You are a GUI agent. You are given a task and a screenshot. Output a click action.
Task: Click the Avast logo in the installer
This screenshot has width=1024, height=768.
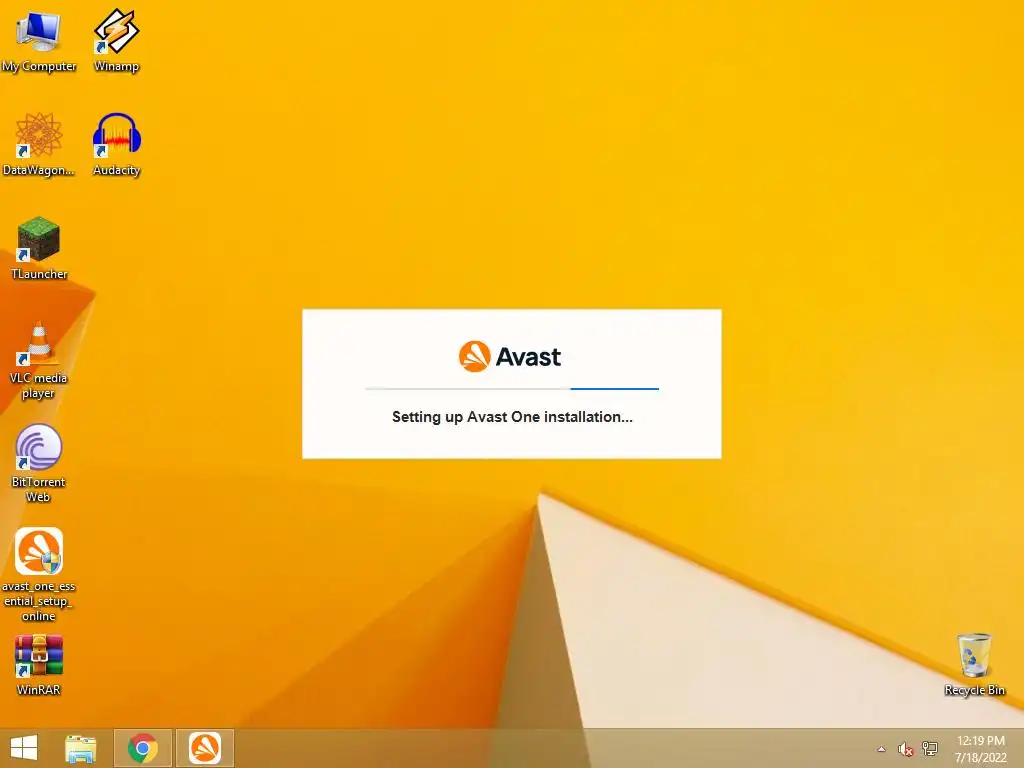[x=510, y=357]
